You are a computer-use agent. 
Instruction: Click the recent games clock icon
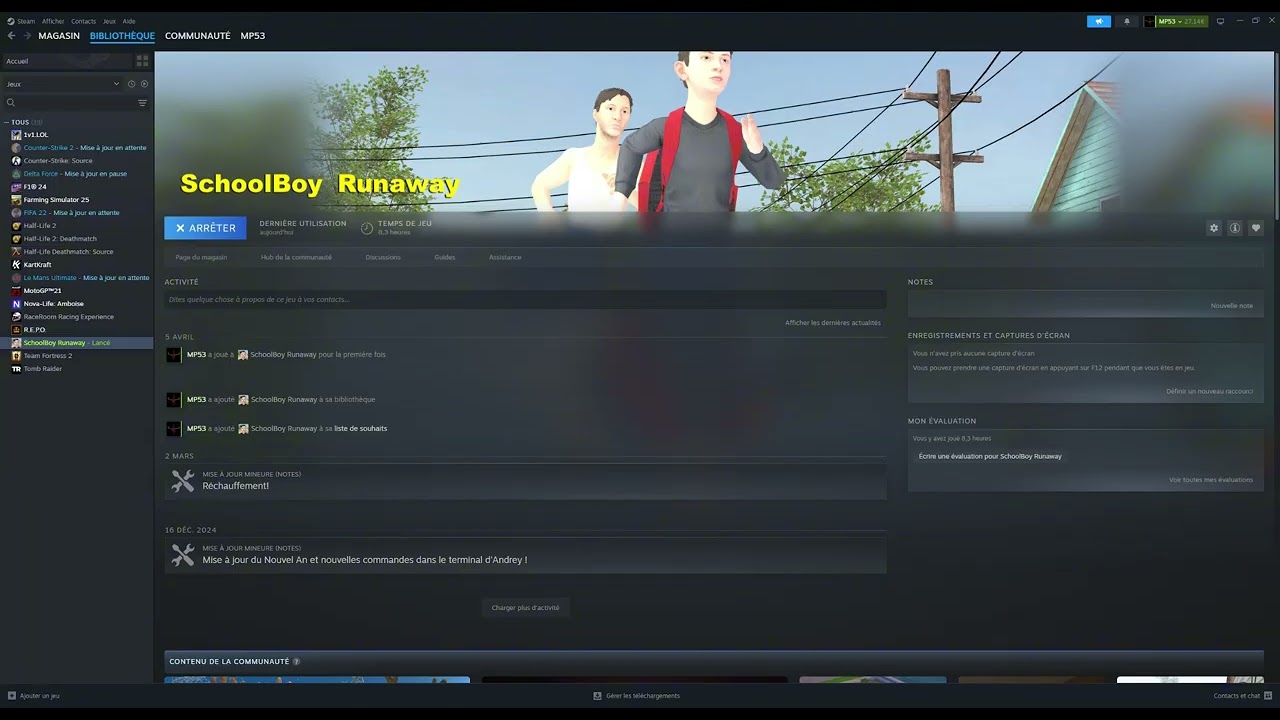[x=131, y=84]
